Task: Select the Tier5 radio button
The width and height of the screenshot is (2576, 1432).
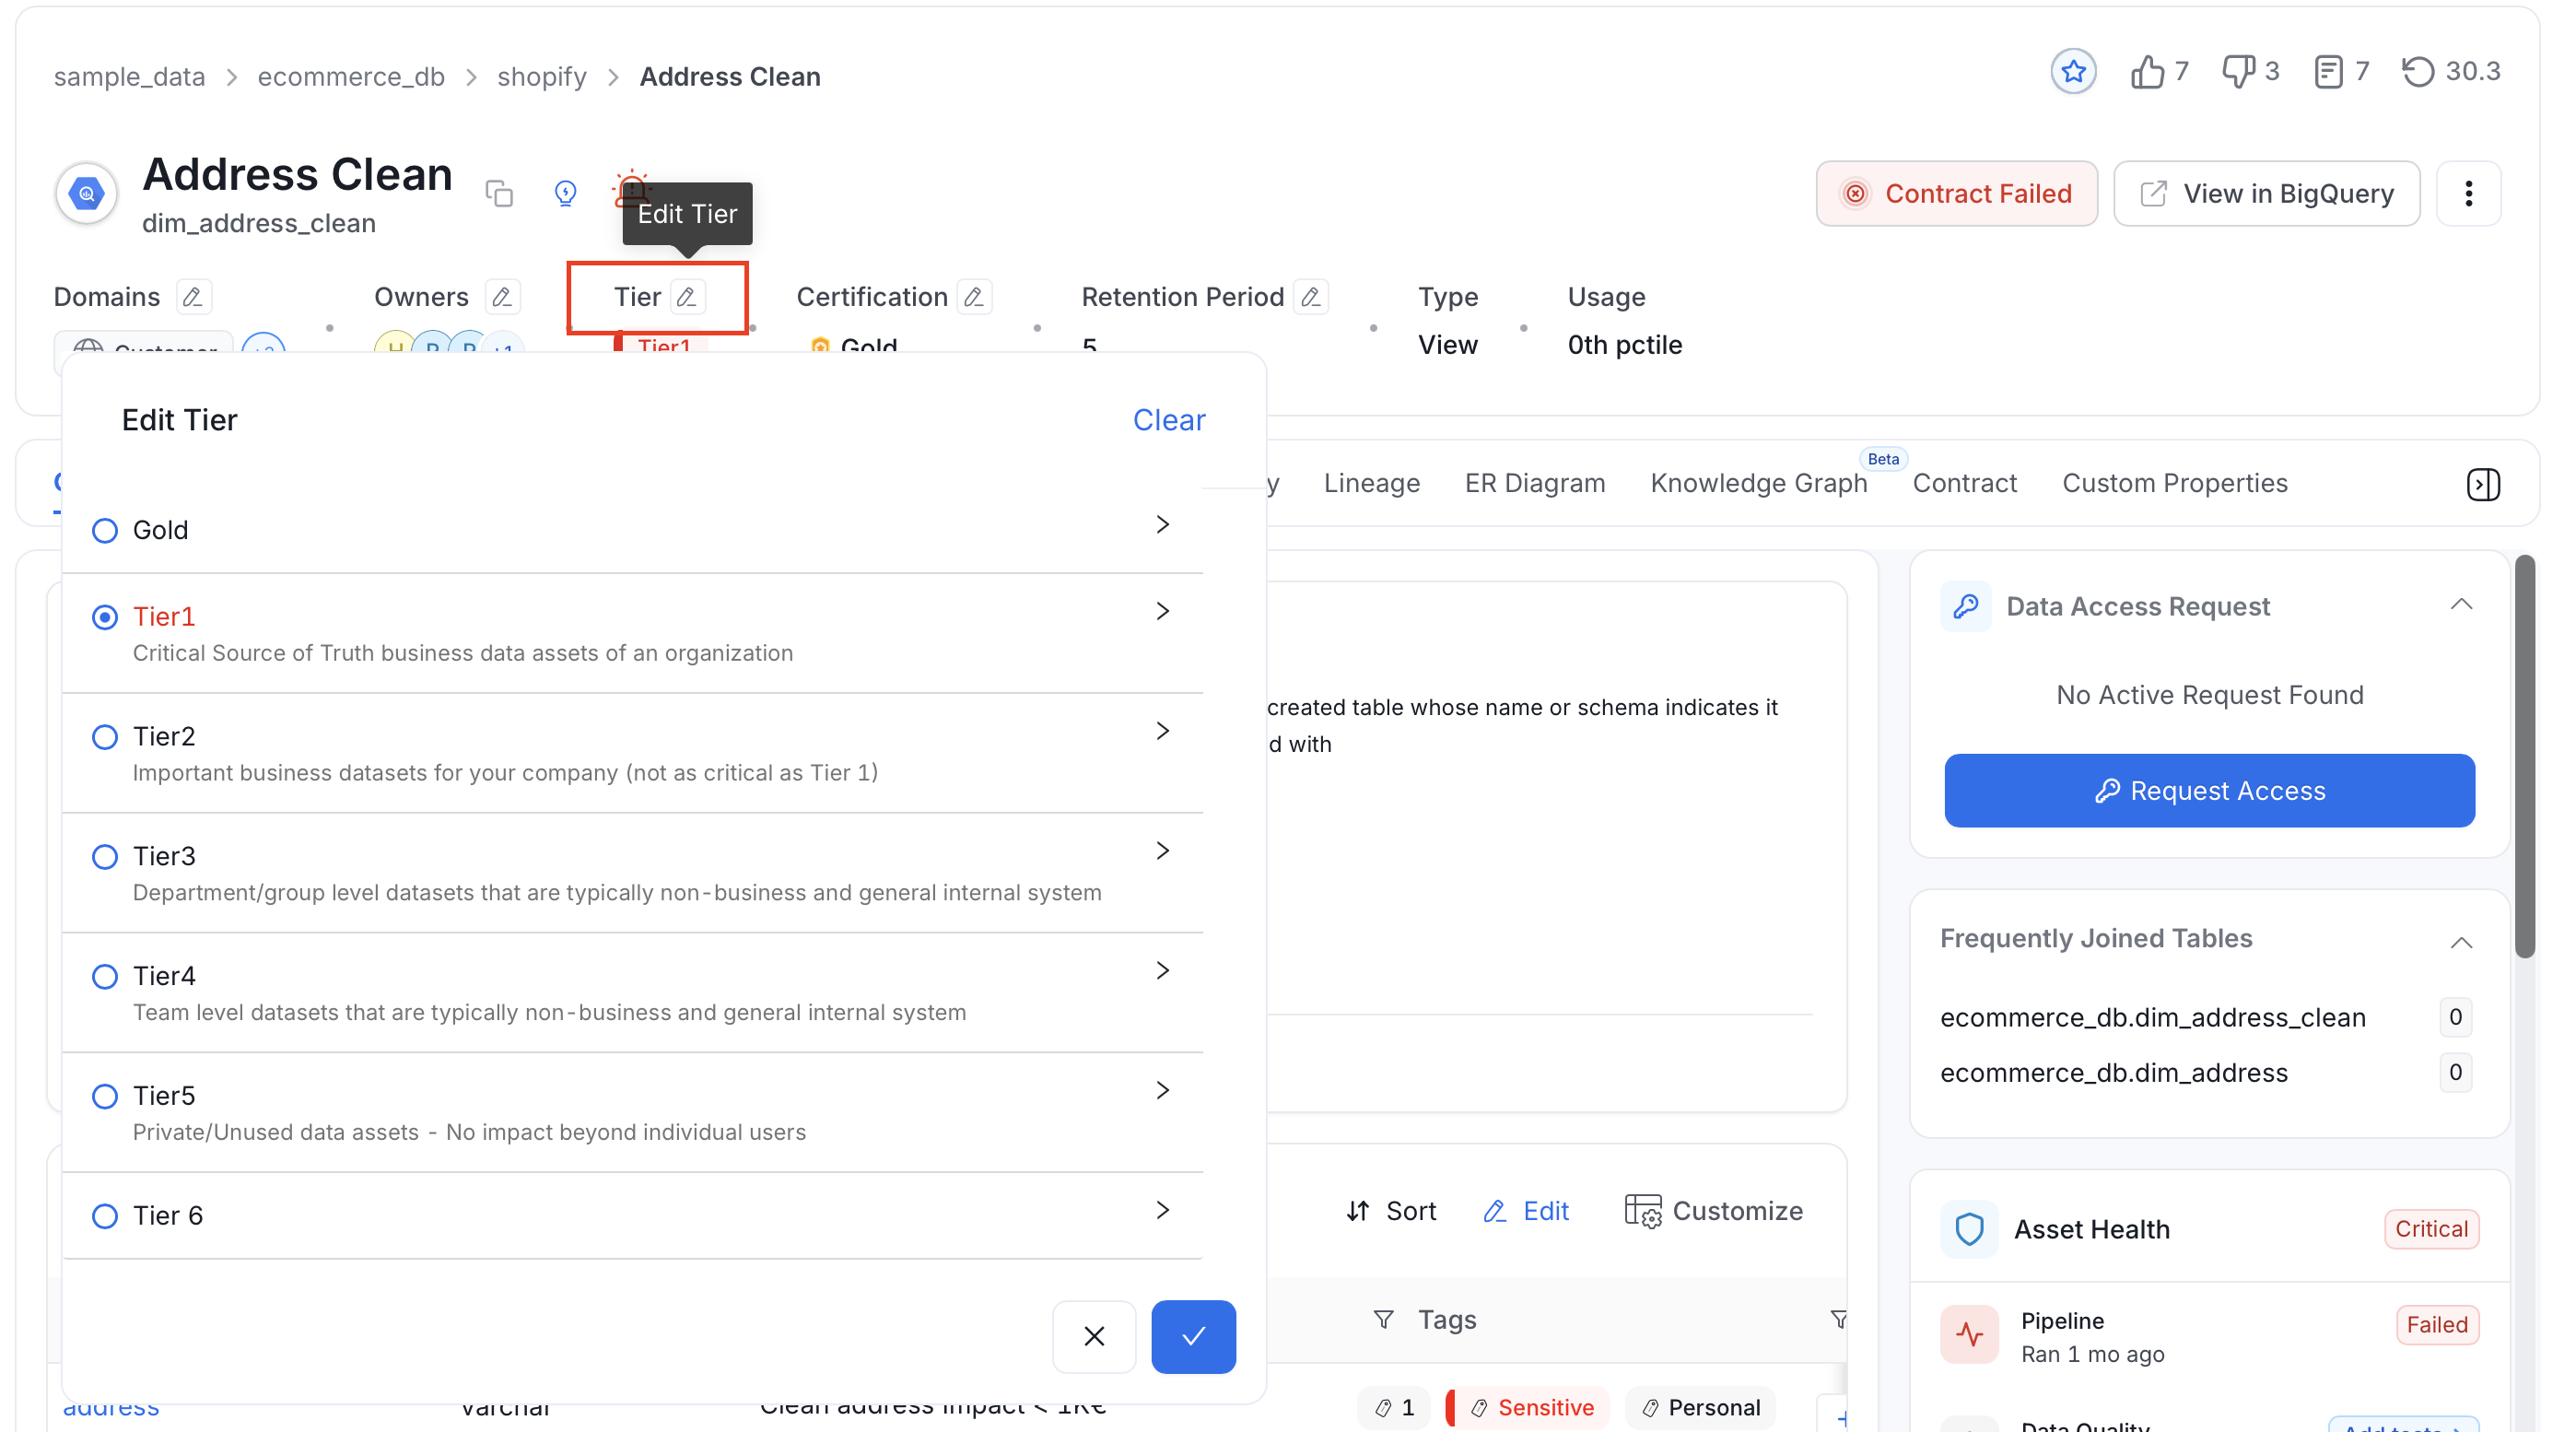Action: click(105, 1097)
